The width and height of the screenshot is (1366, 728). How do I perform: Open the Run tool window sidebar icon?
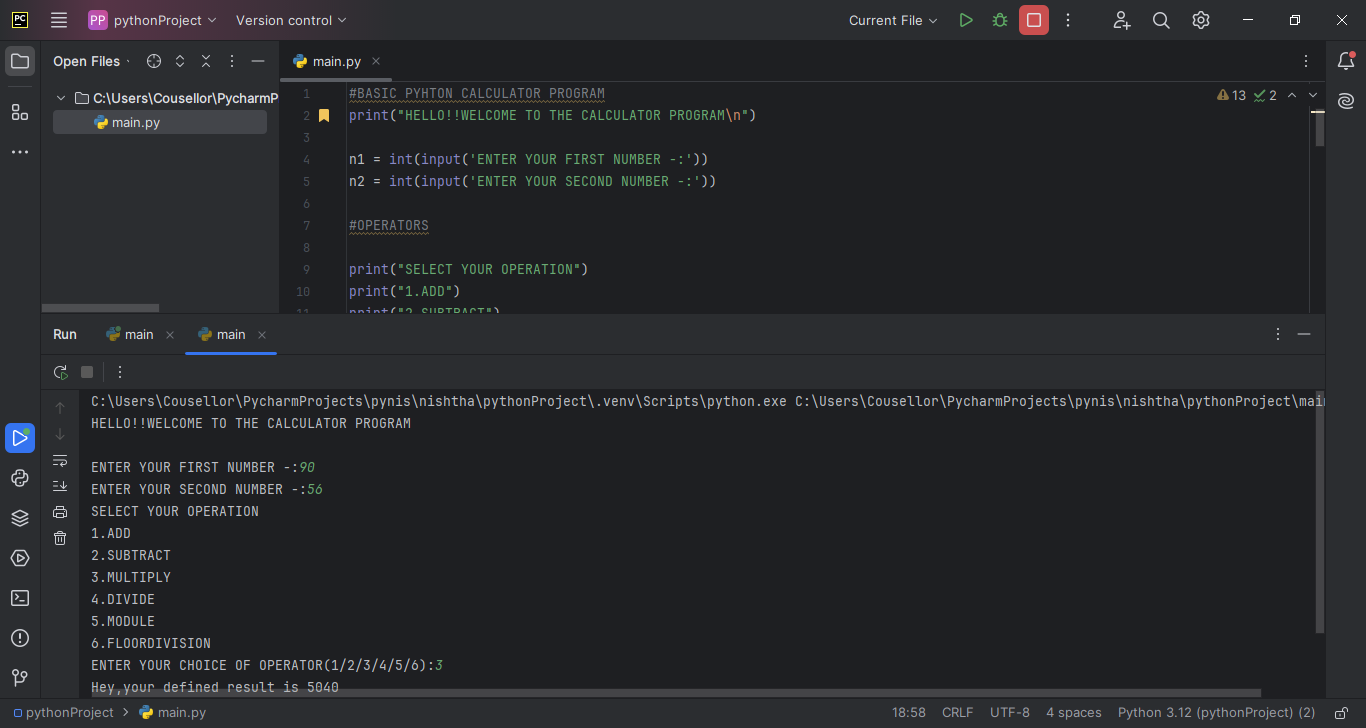coord(20,438)
